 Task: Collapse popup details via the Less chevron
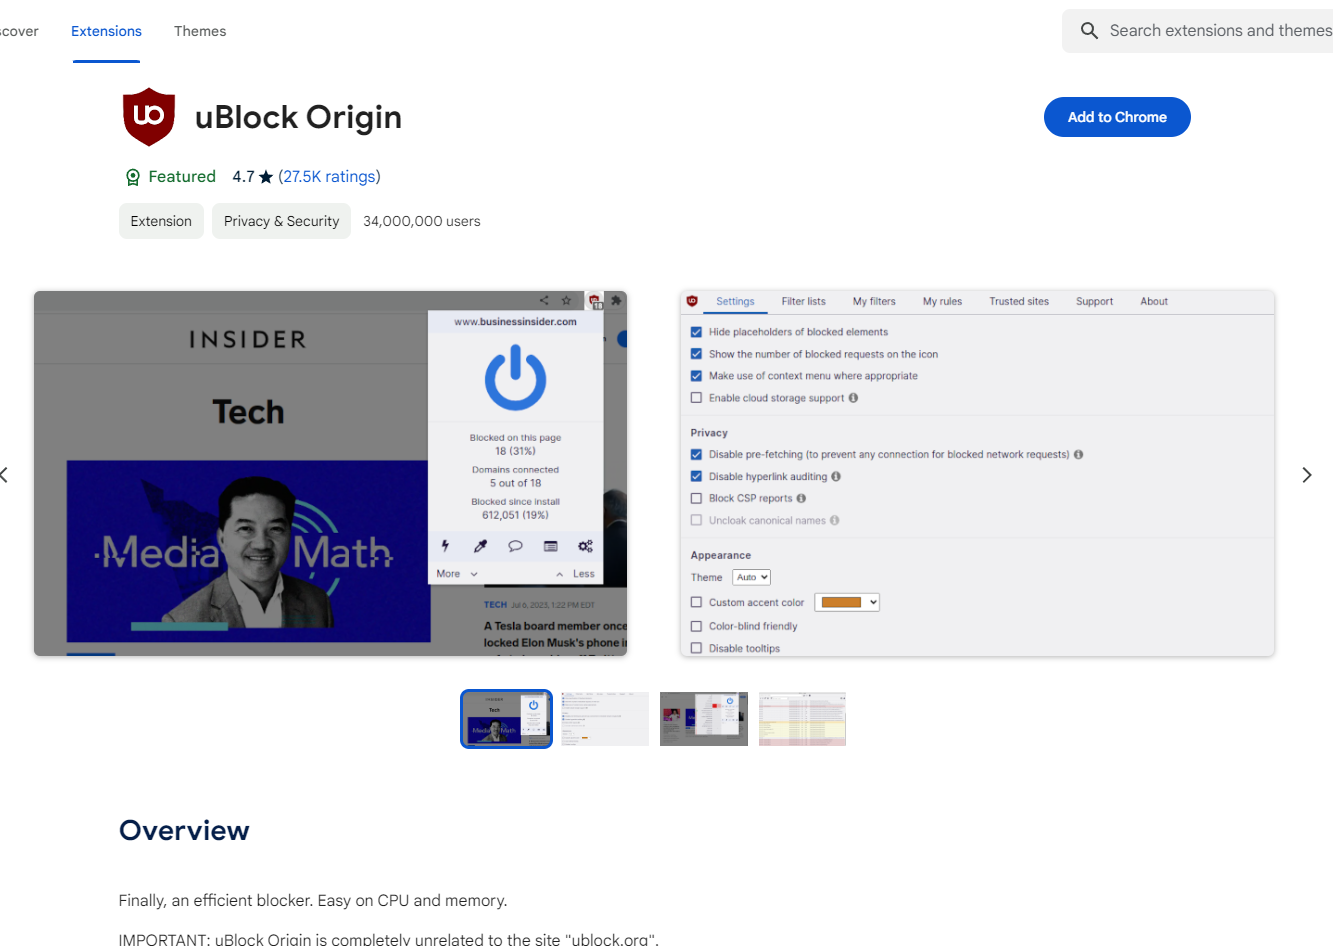[x=584, y=573]
